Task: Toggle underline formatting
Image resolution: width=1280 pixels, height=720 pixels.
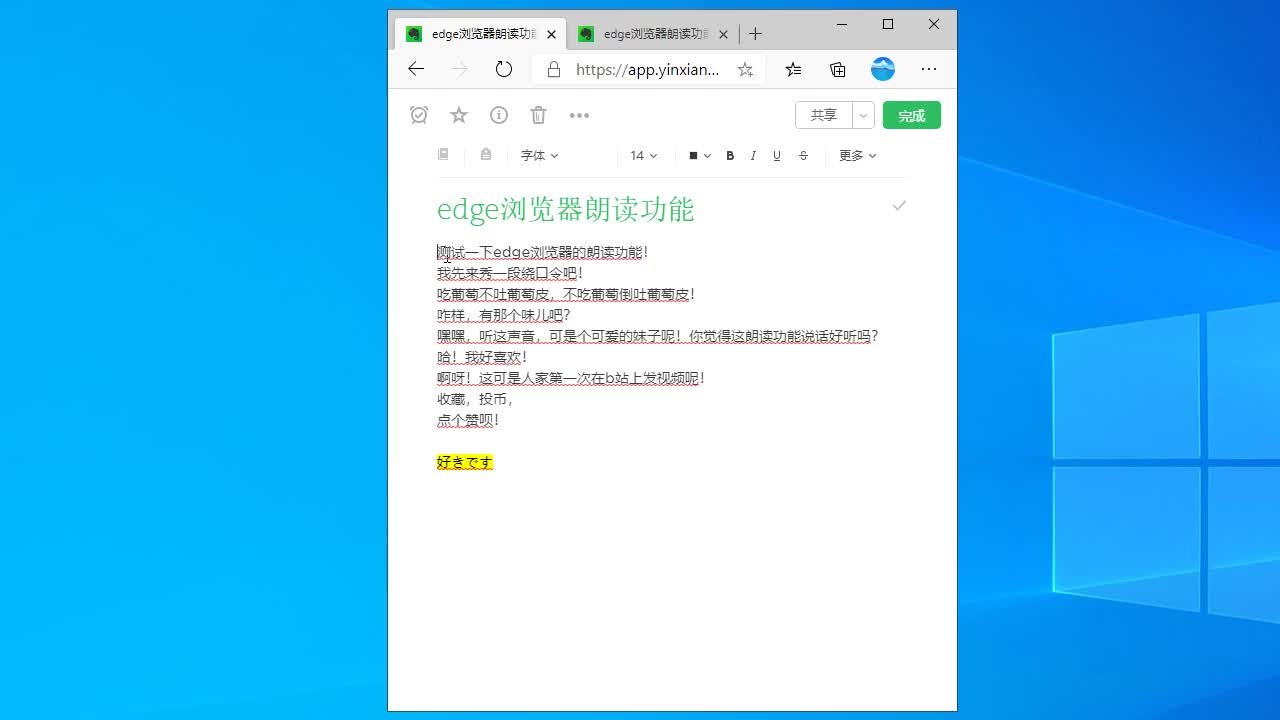Action: click(777, 155)
